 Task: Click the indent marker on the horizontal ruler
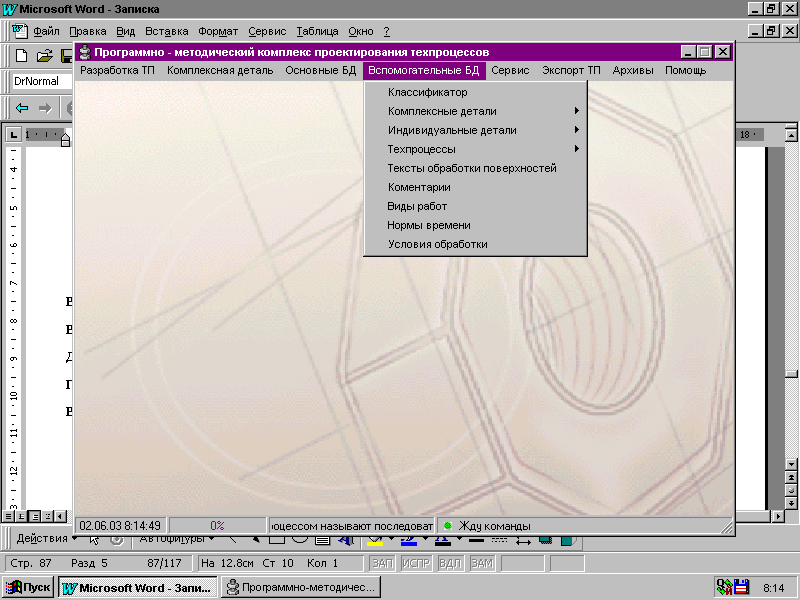tap(65, 139)
